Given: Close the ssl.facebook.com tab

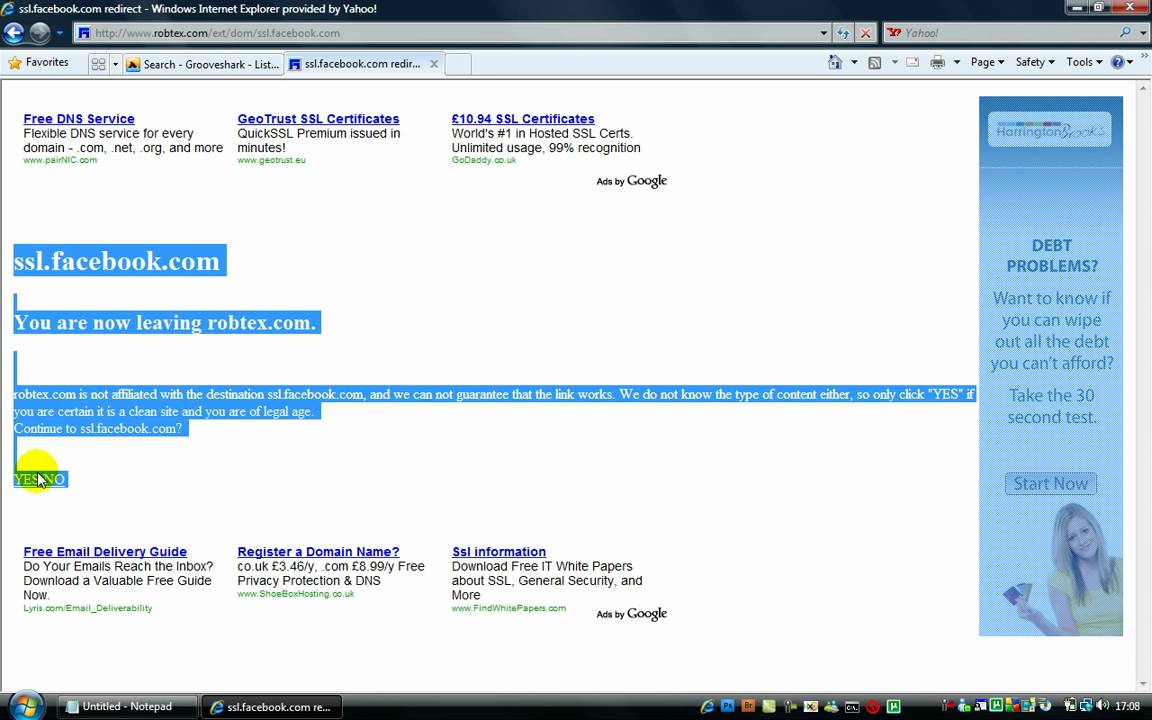Looking at the screenshot, I should [x=434, y=64].
